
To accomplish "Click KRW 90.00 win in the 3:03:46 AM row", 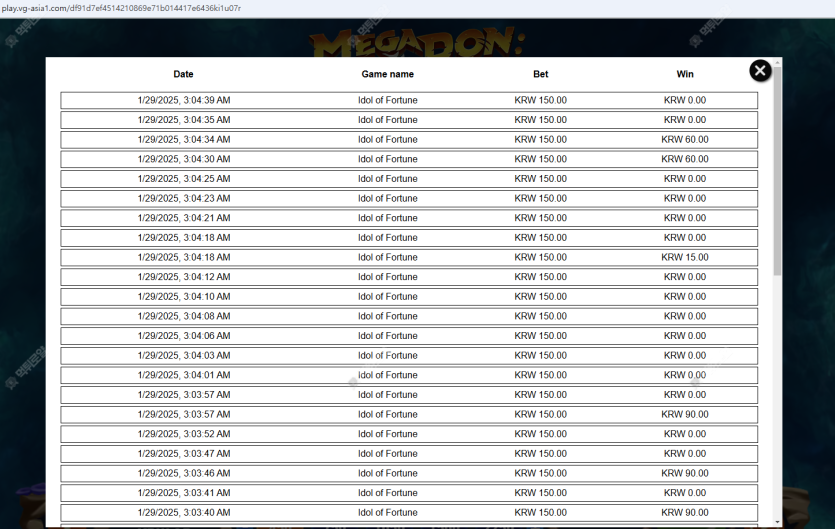I will coord(685,473).
